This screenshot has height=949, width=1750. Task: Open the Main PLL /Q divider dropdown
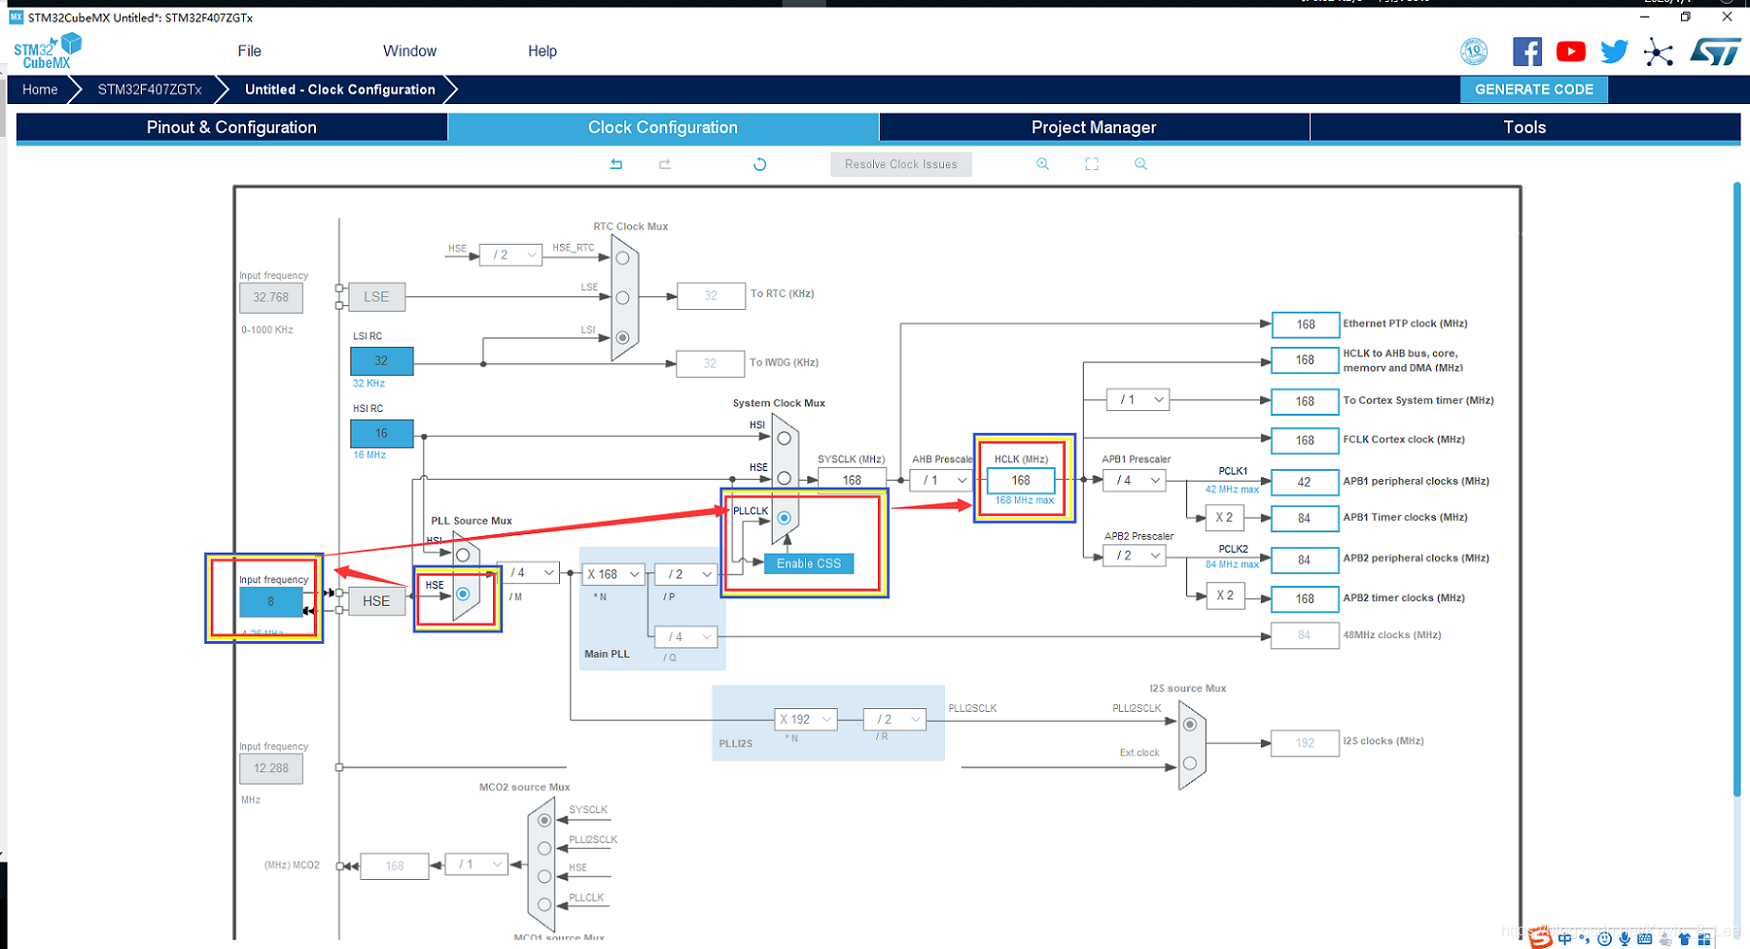686,636
